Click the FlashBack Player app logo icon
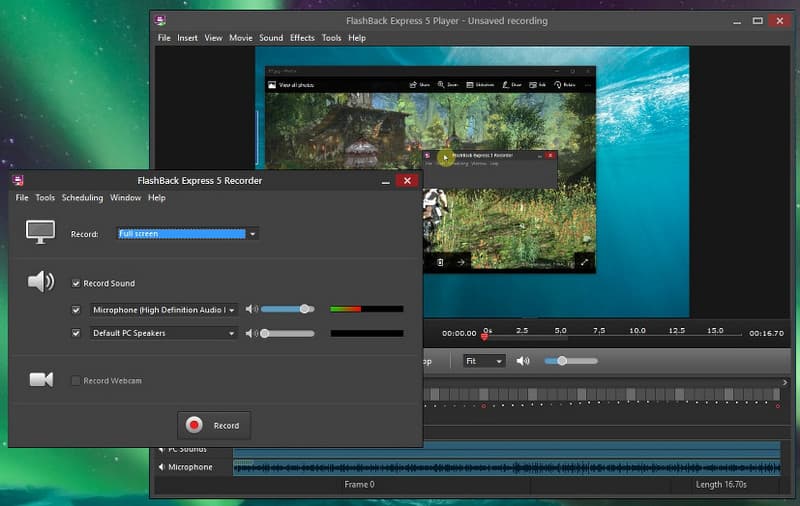 [x=160, y=20]
